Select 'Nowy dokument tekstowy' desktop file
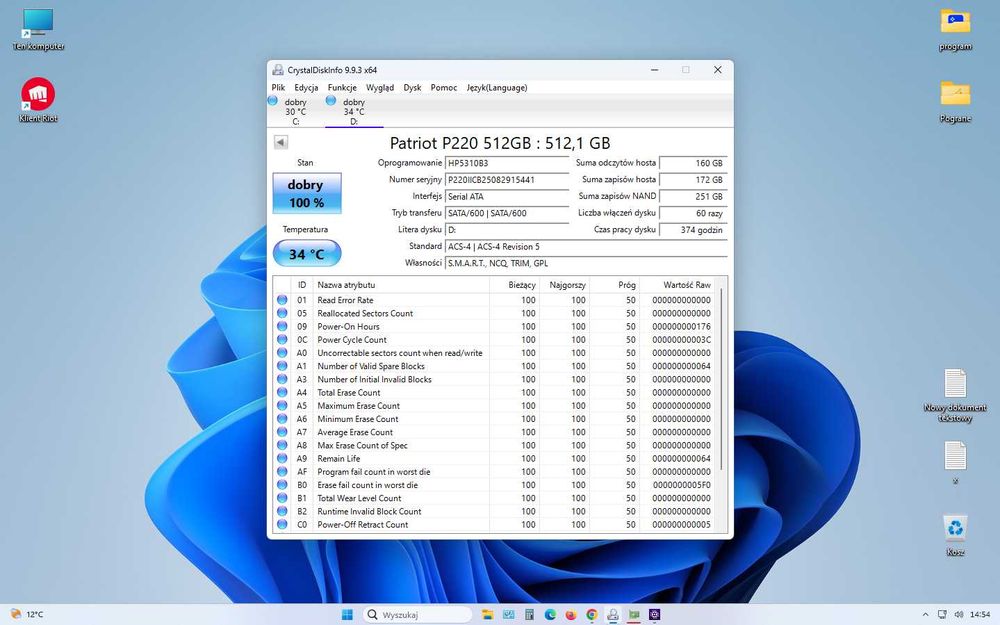The height and width of the screenshot is (625, 1000). [955, 395]
